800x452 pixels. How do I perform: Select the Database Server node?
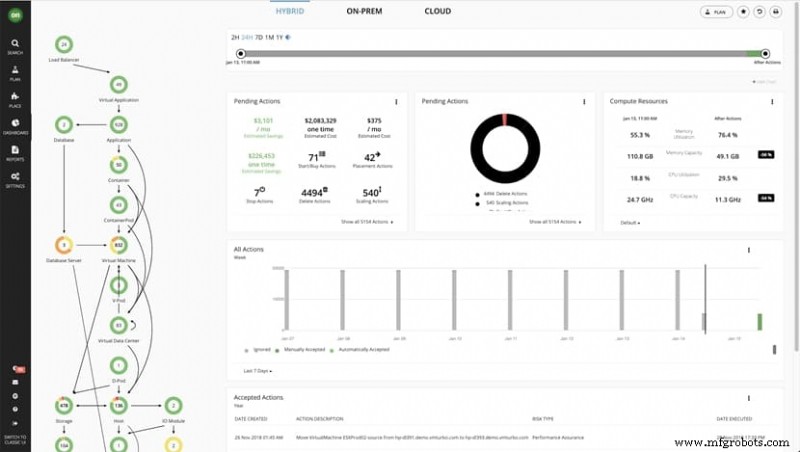[x=64, y=245]
